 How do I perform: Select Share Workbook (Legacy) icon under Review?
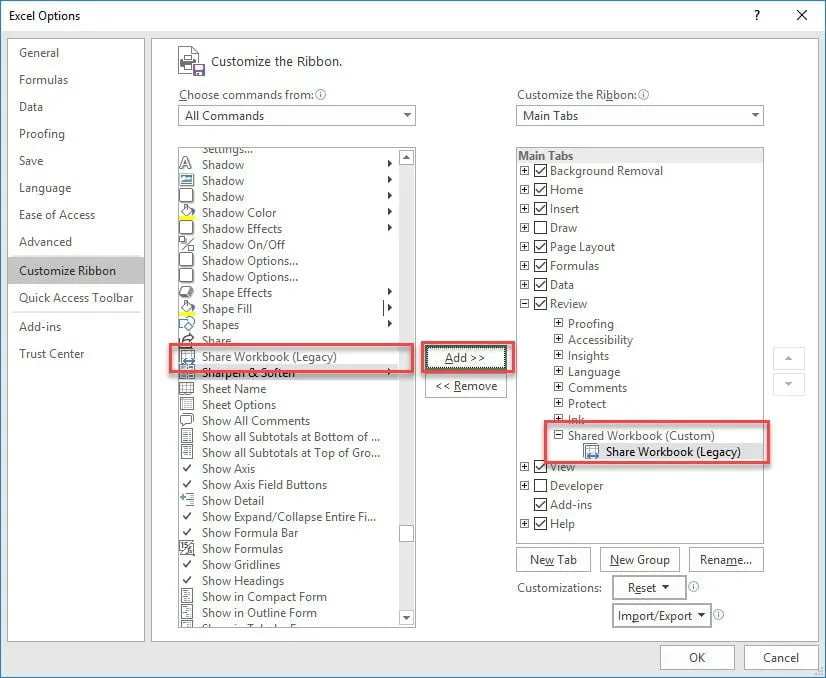(x=591, y=452)
